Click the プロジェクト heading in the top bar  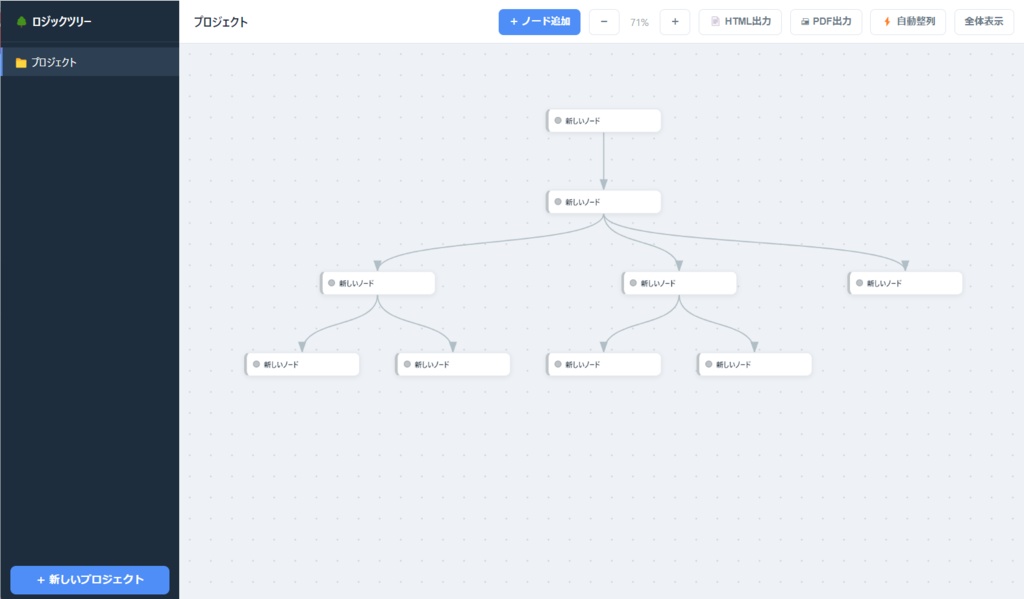pos(221,22)
